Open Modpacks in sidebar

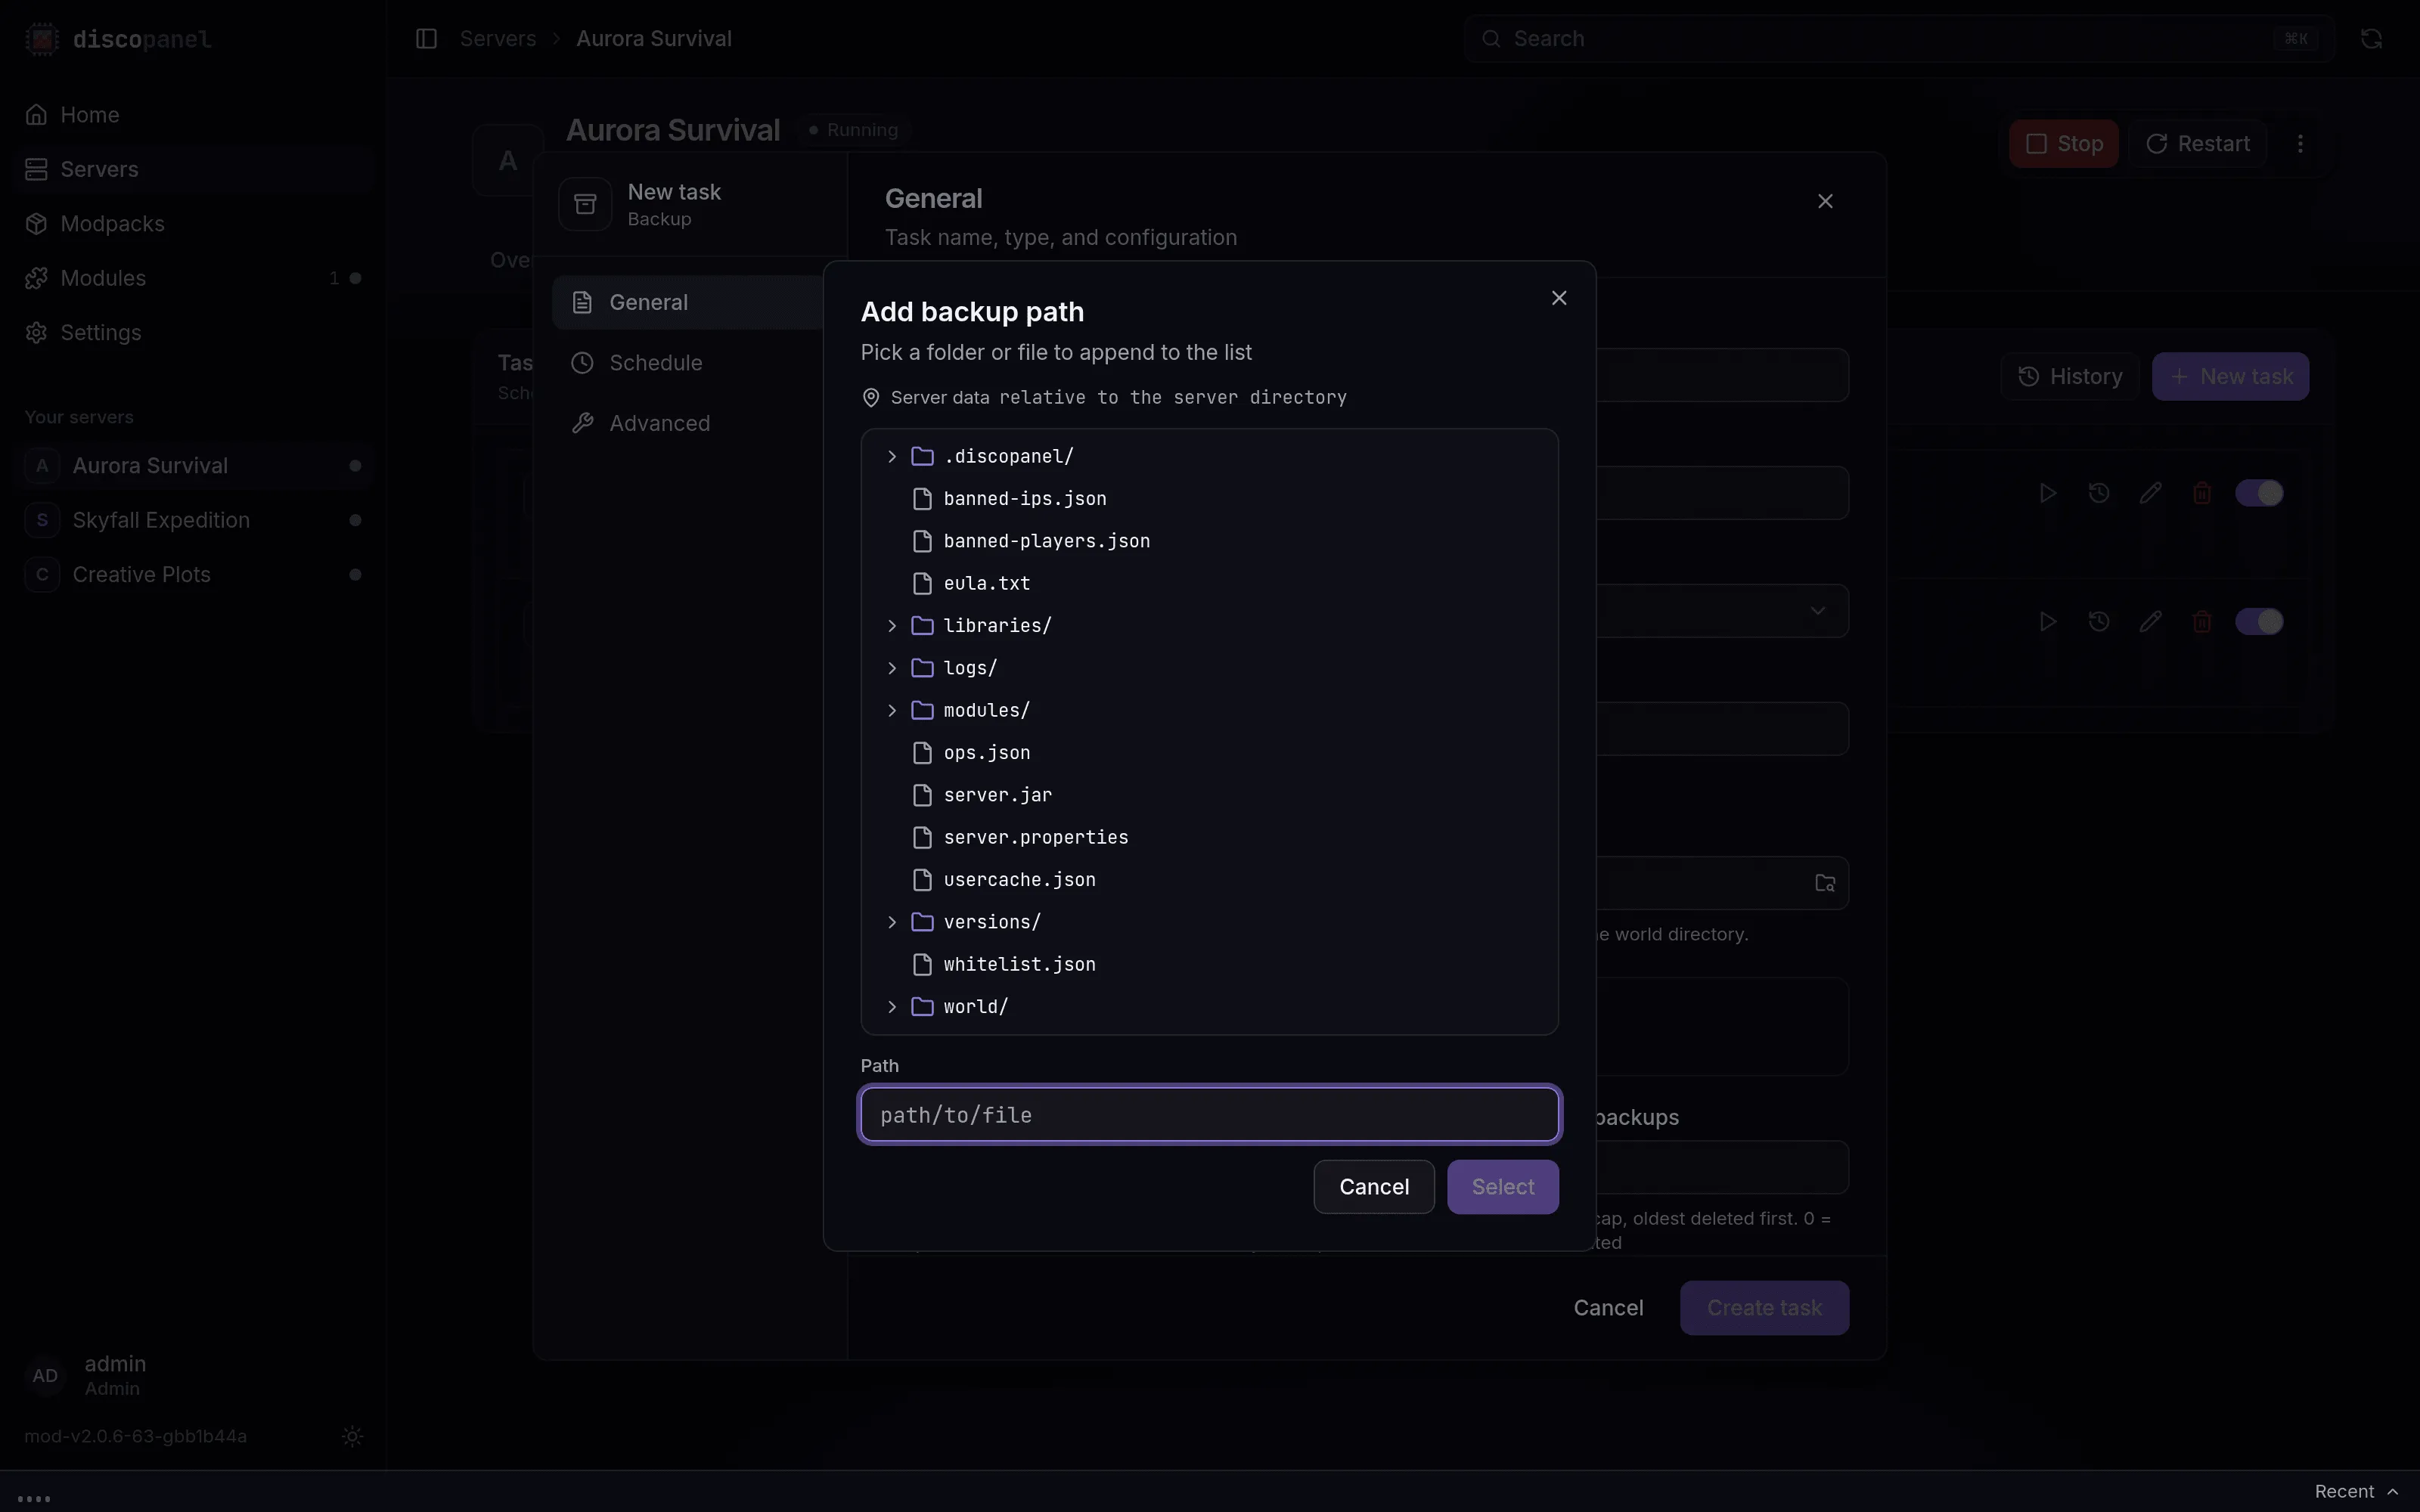[193, 224]
